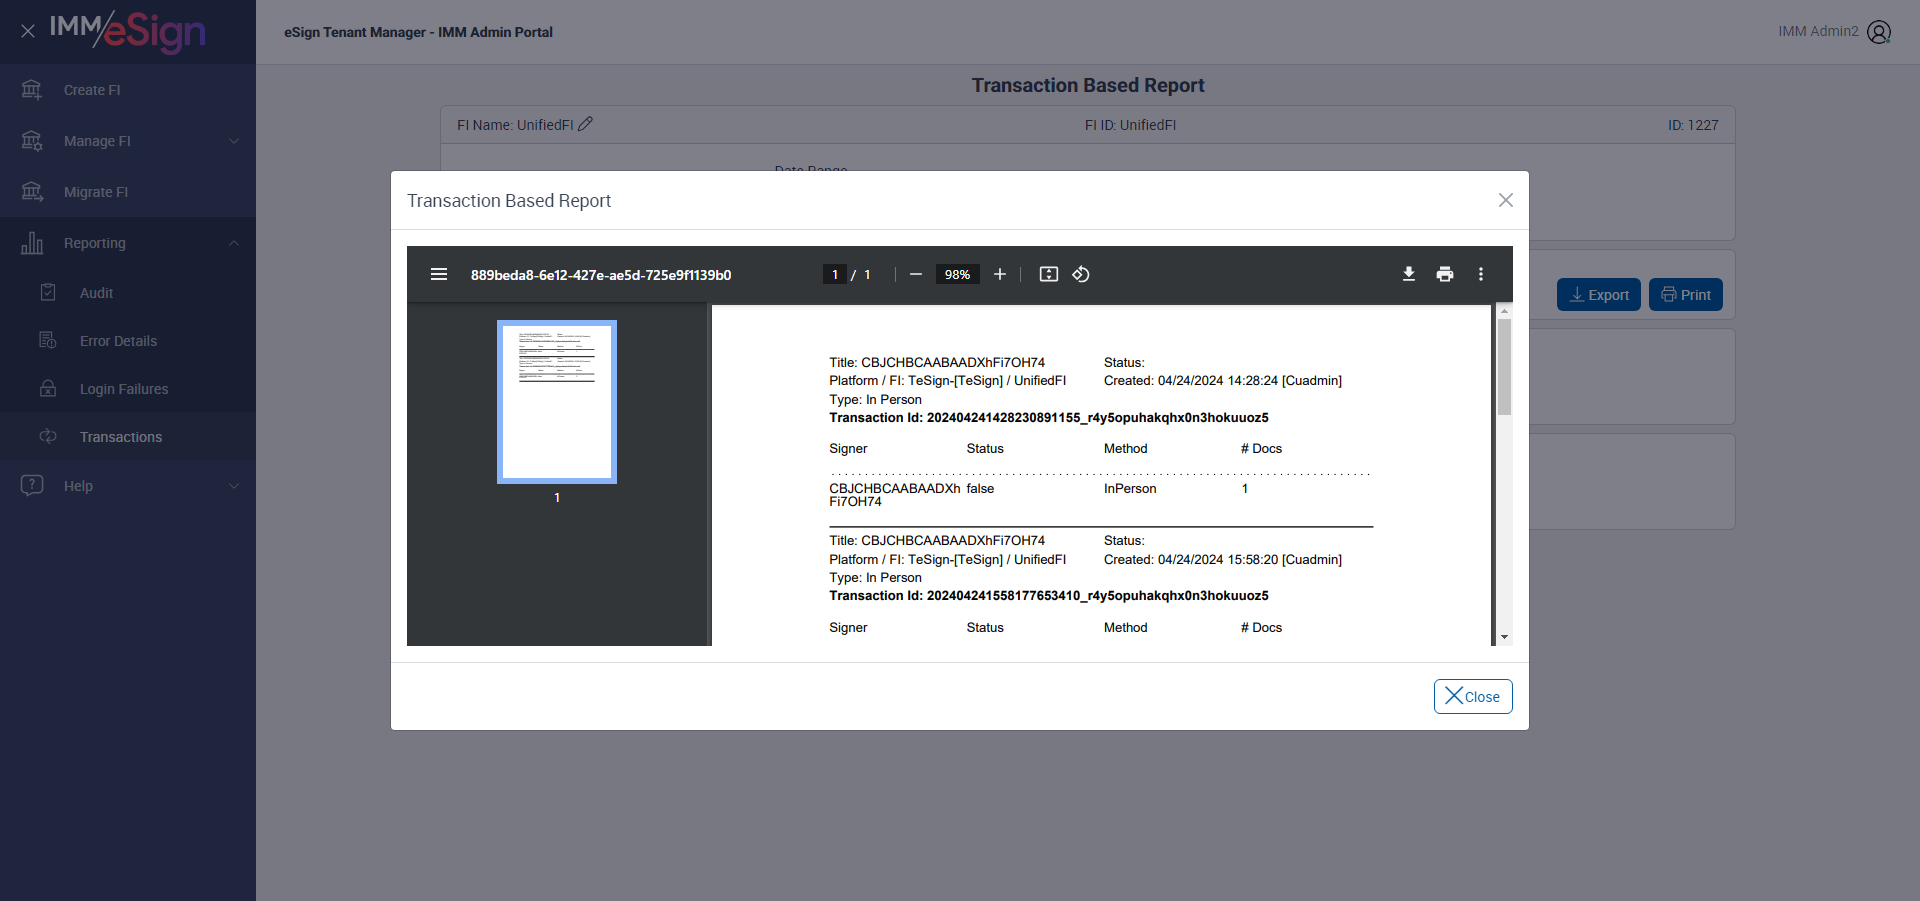
Task: Click the Help question mark icon
Action: [32, 486]
